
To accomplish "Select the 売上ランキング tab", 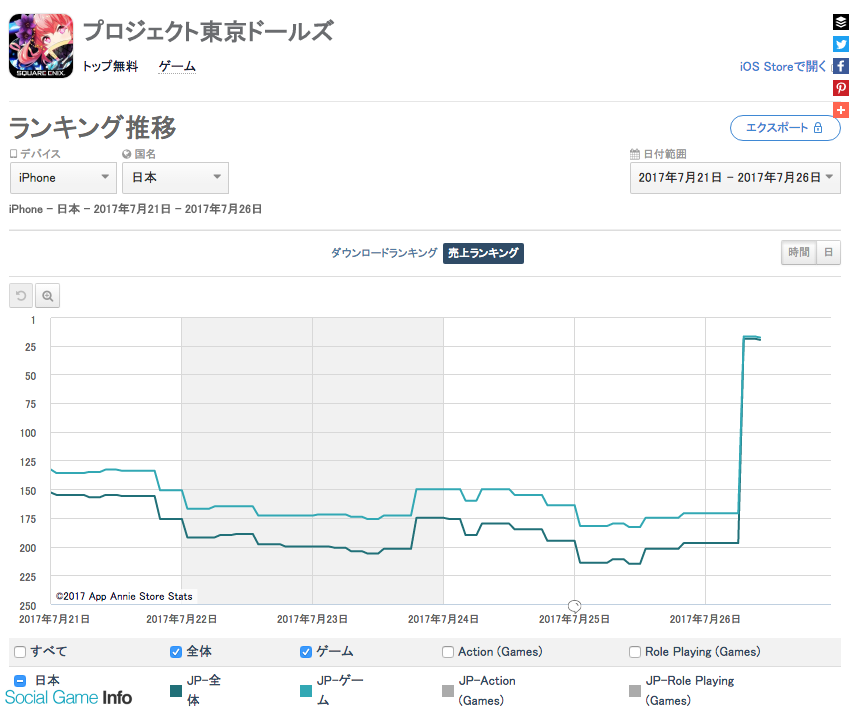I will tap(483, 253).
